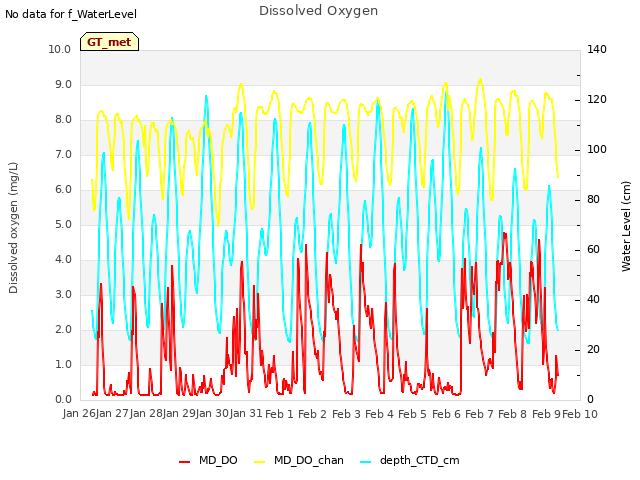640x480 pixels.
Task: Click the 'No data for f_WaterLevel' message
Action: [x=71, y=14]
